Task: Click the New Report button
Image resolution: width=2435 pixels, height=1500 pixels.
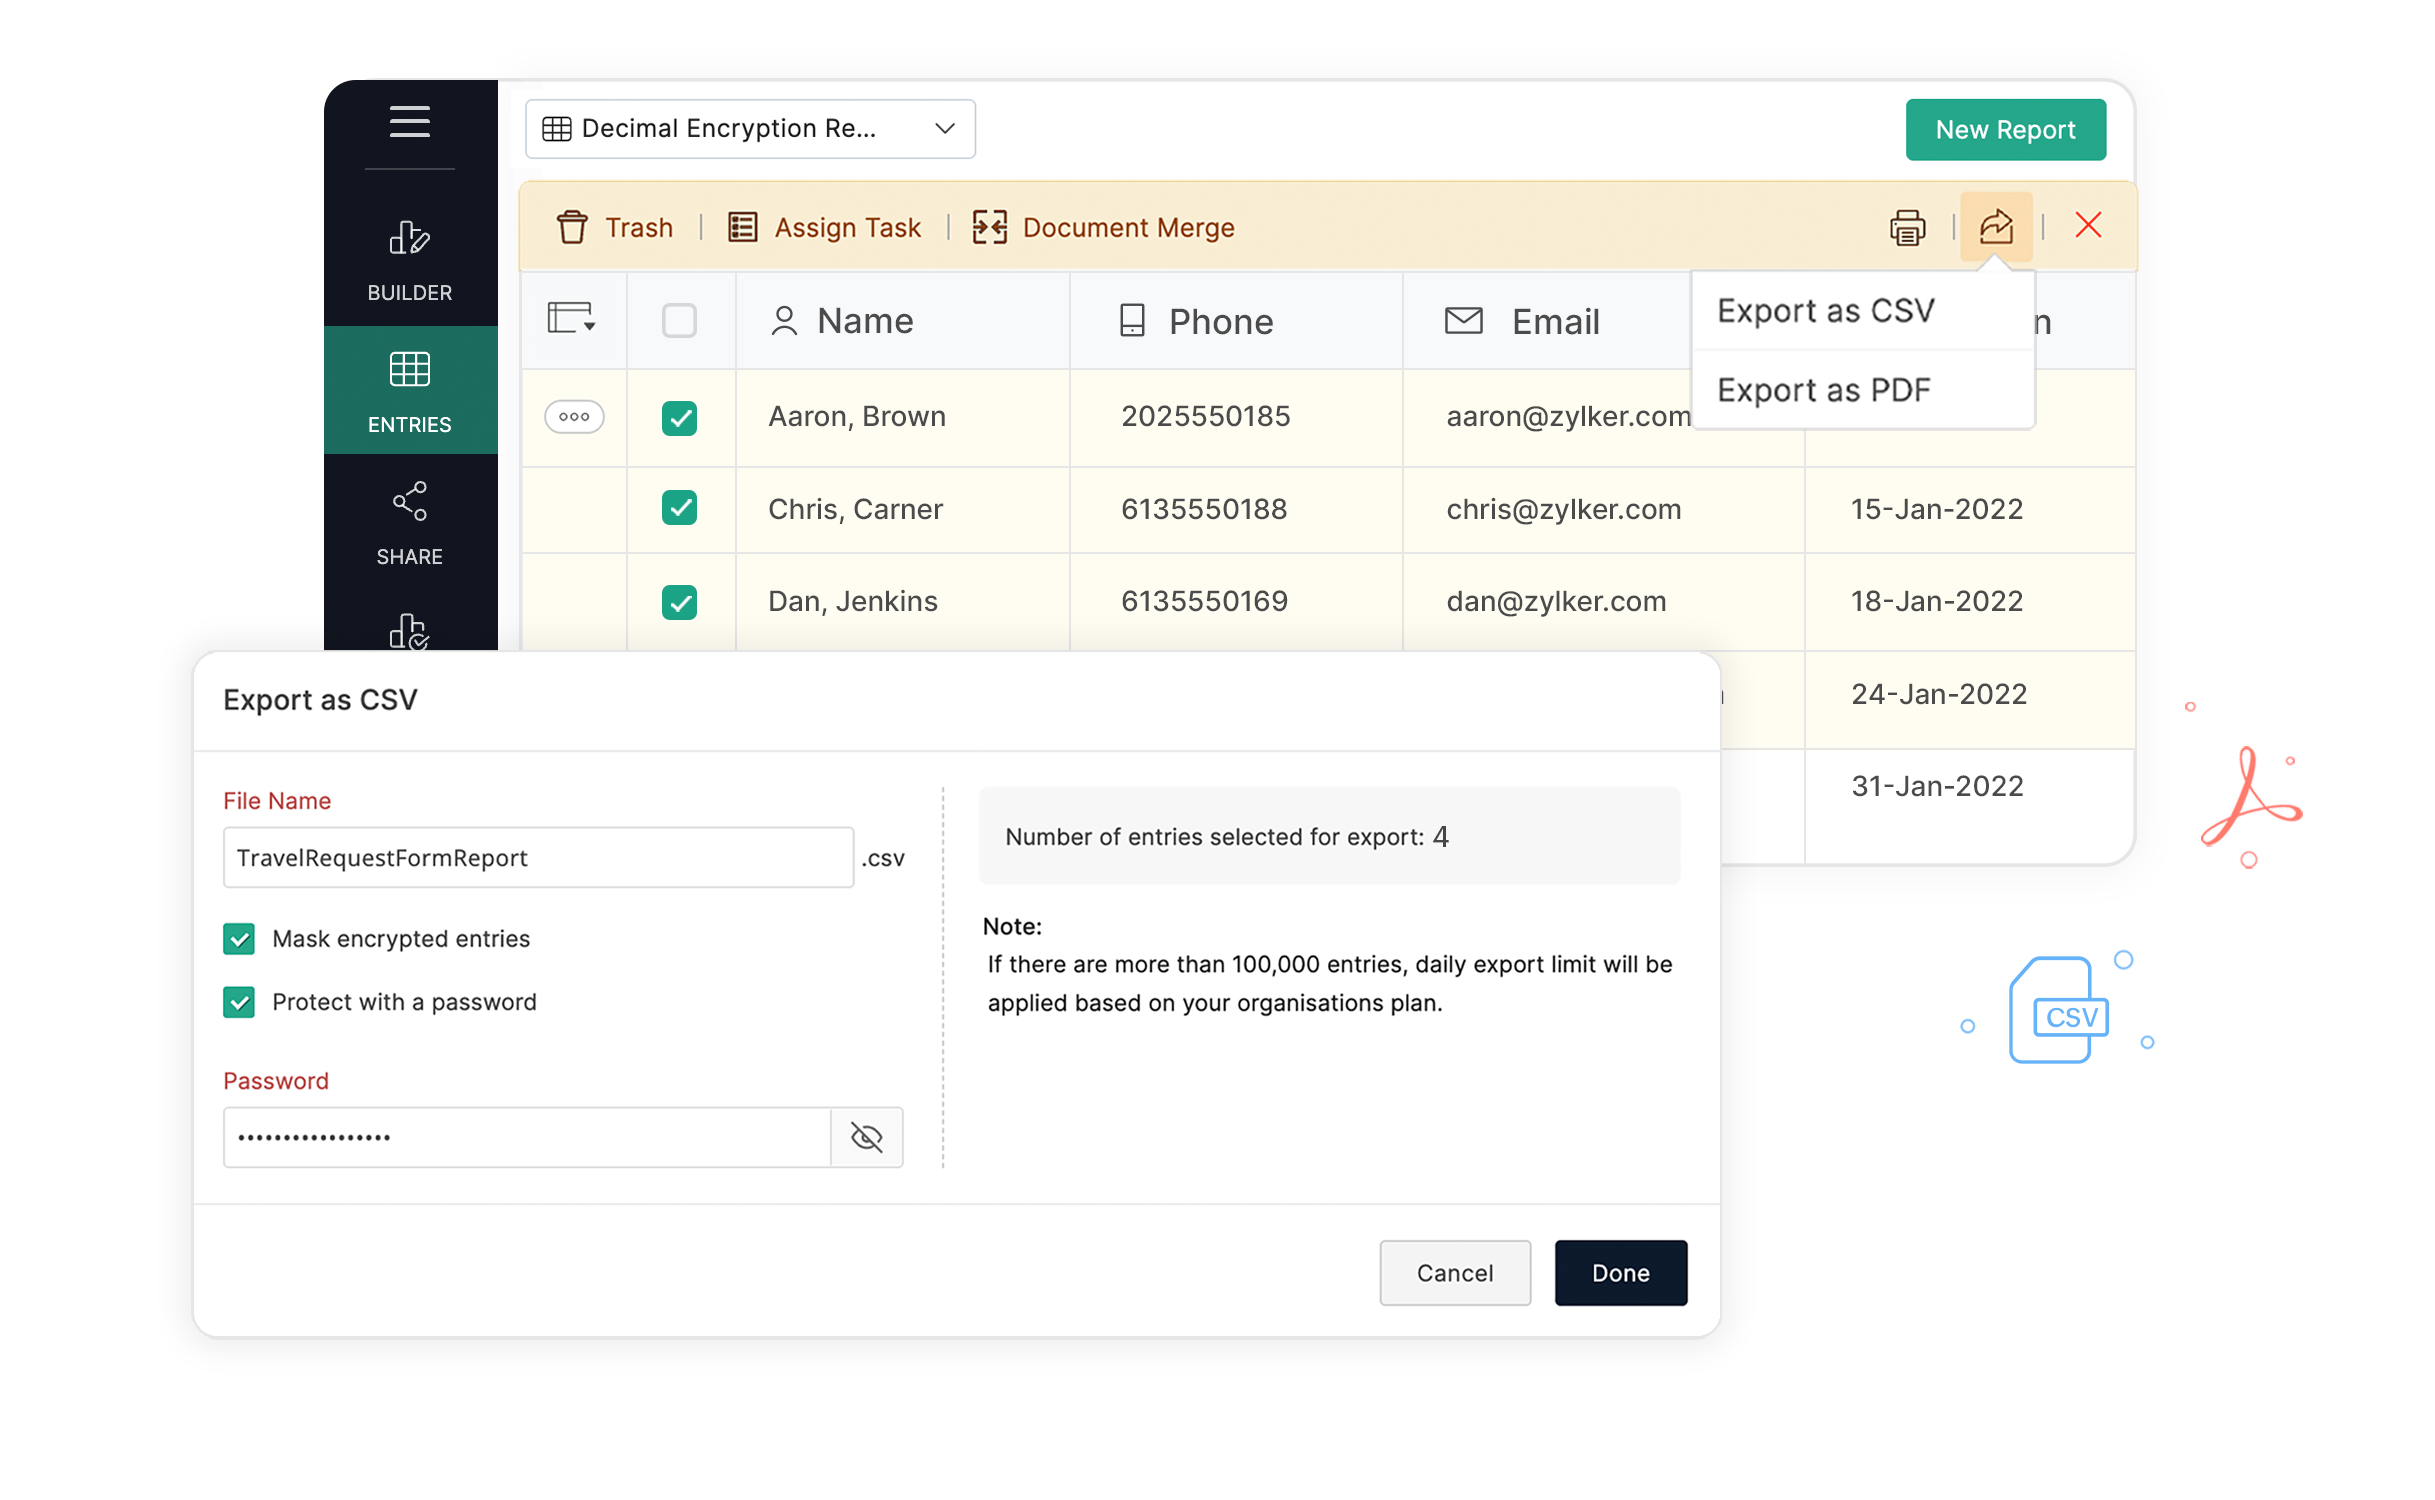Action: point(2005,129)
